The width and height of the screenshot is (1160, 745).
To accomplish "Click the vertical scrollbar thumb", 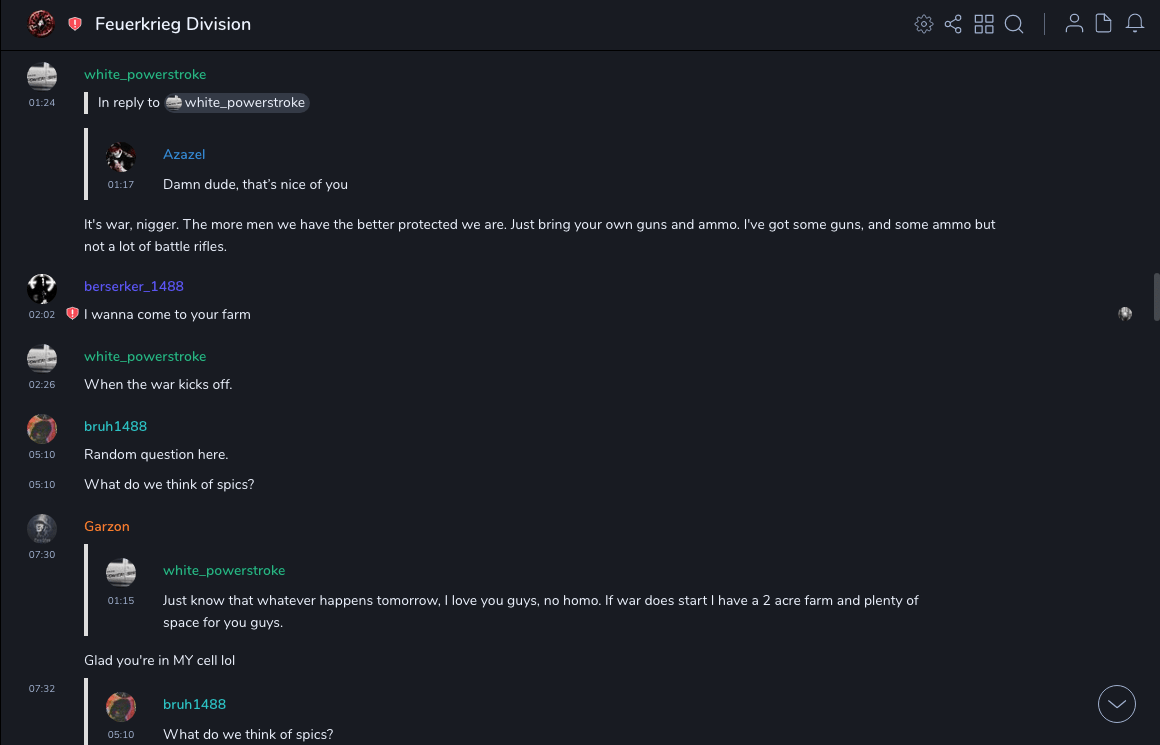I will (1156, 296).
